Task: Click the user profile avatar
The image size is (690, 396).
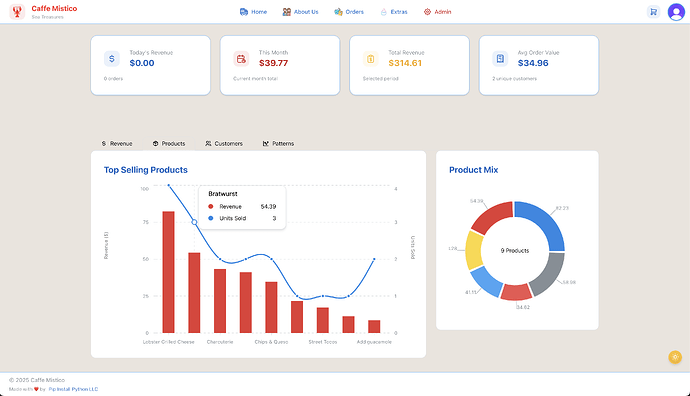Action: pyautogui.click(x=676, y=12)
